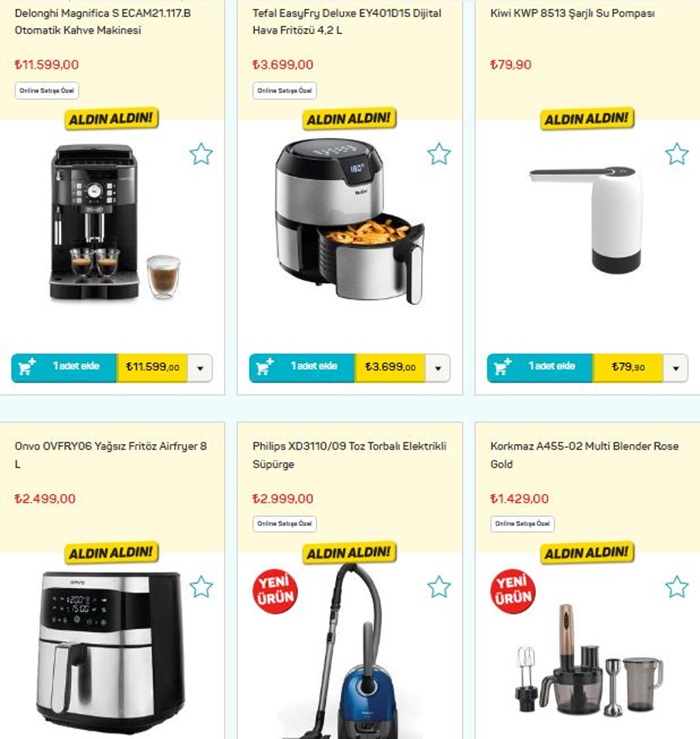Click cart icon for Delonghi coffee machine
700x739 pixels.
click(x=27, y=367)
